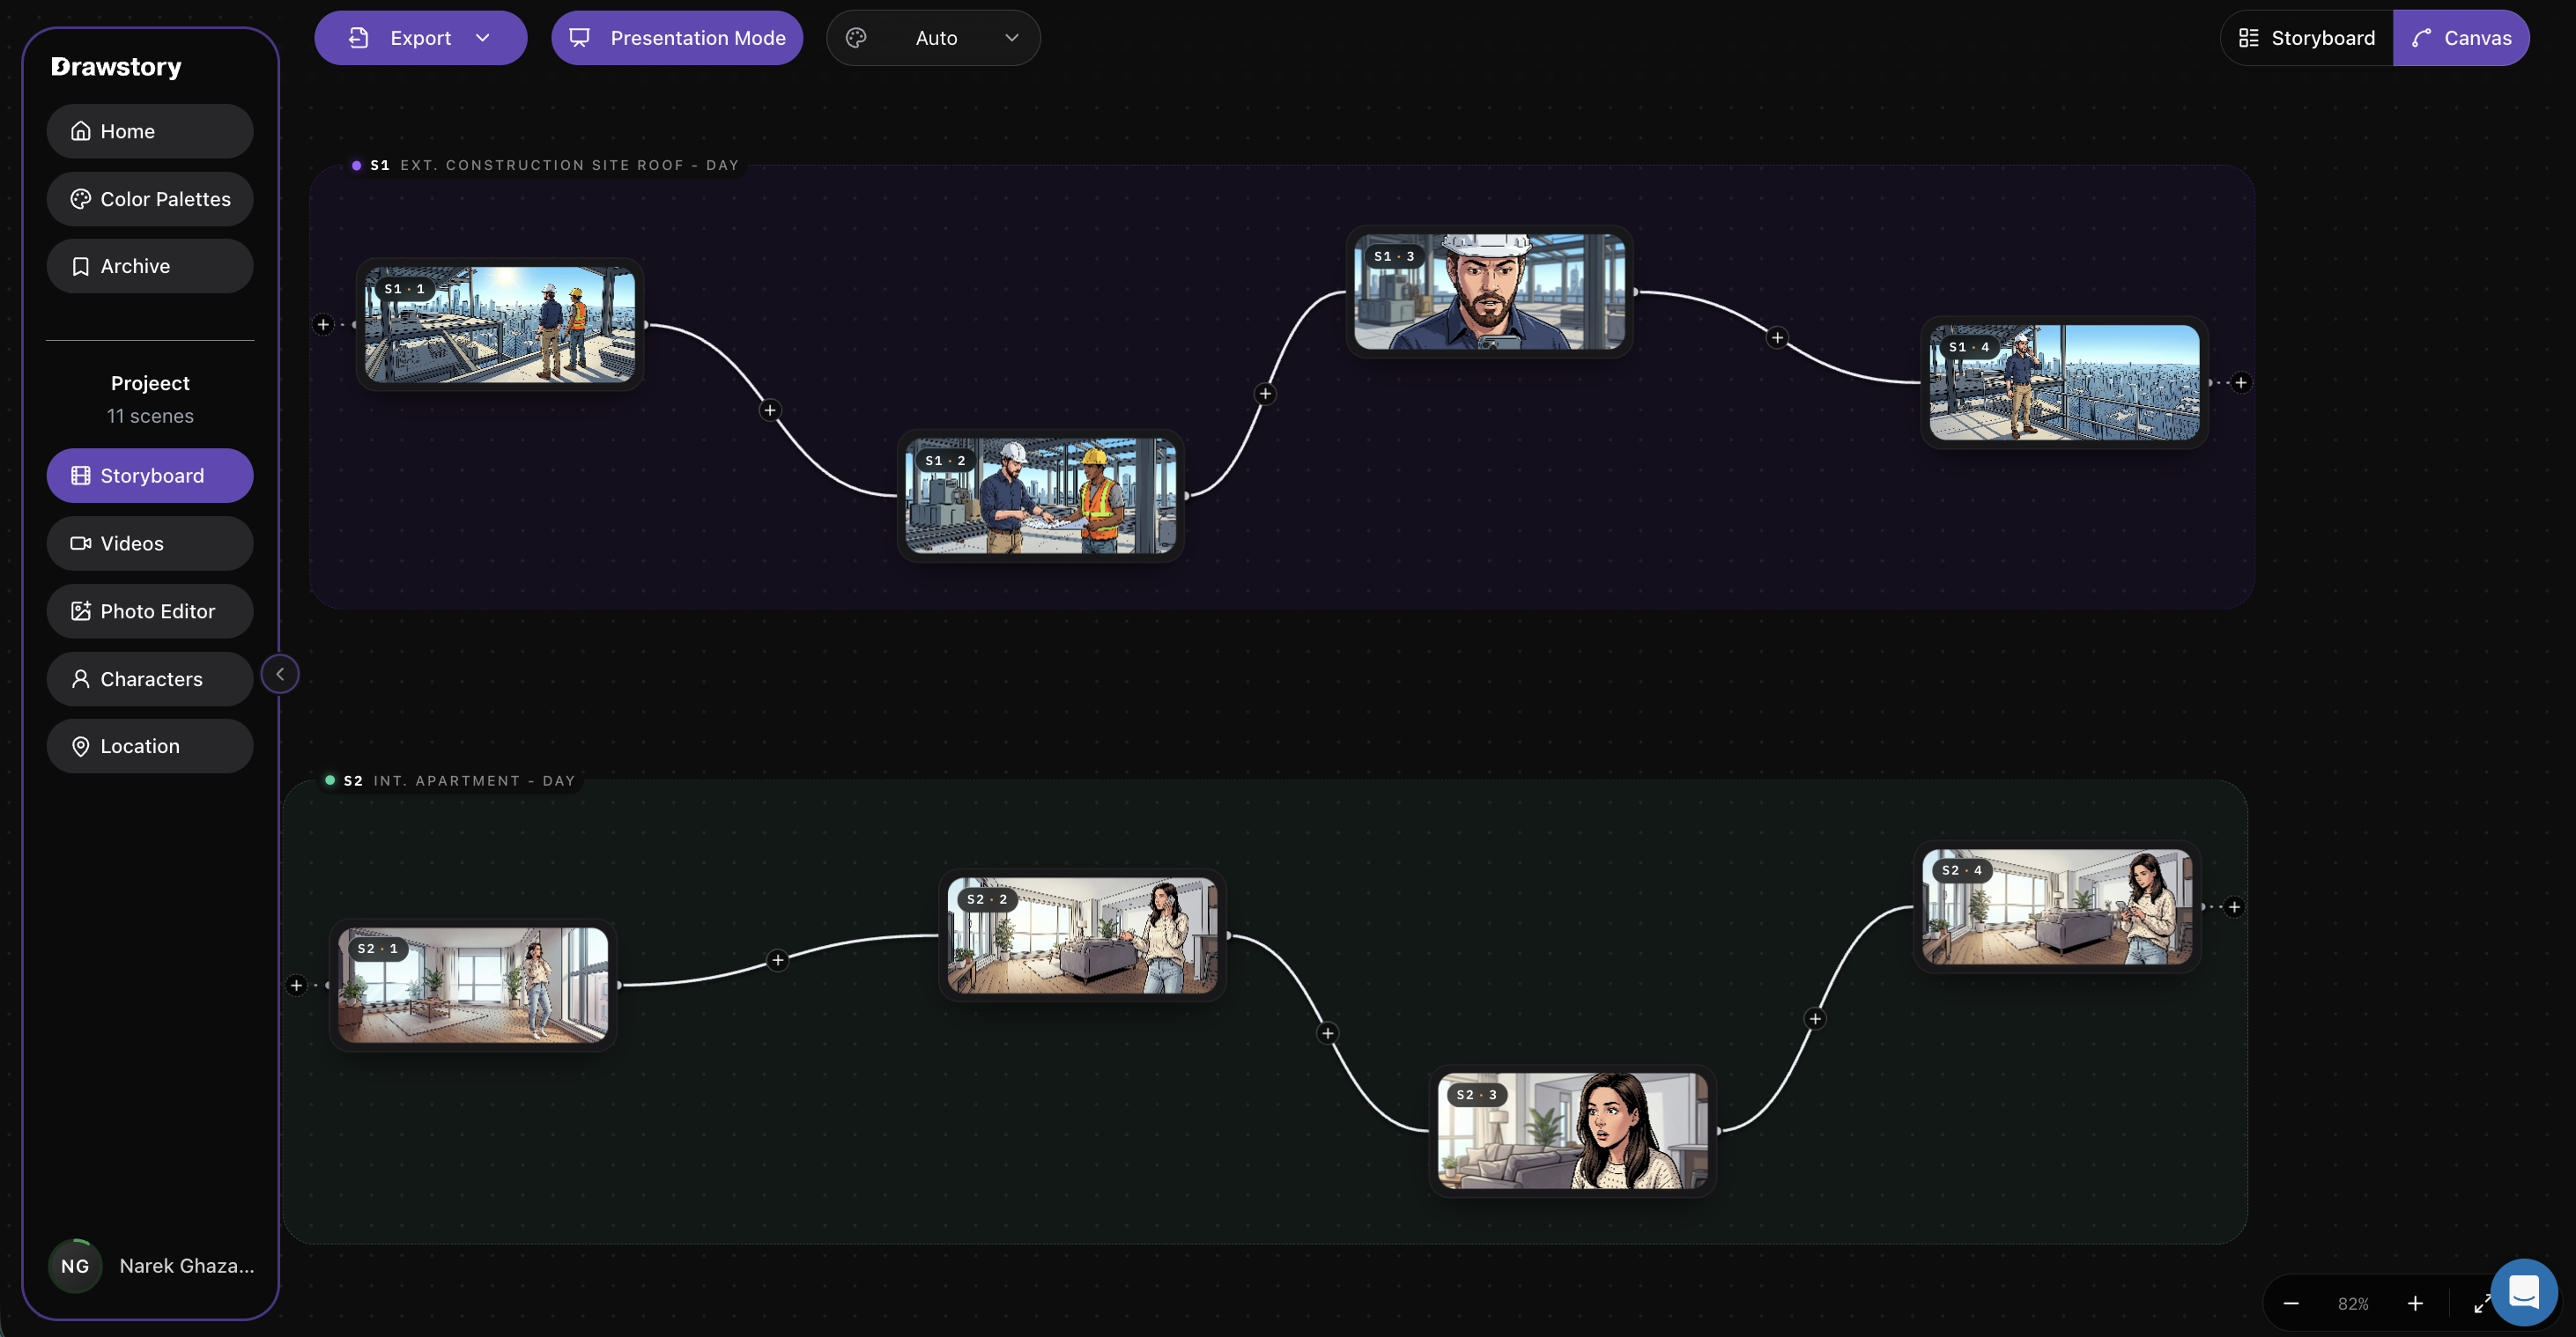This screenshot has width=2576, height=1337.
Task: Open Color Palettes in sidebar
Action: tap(150, 199)
